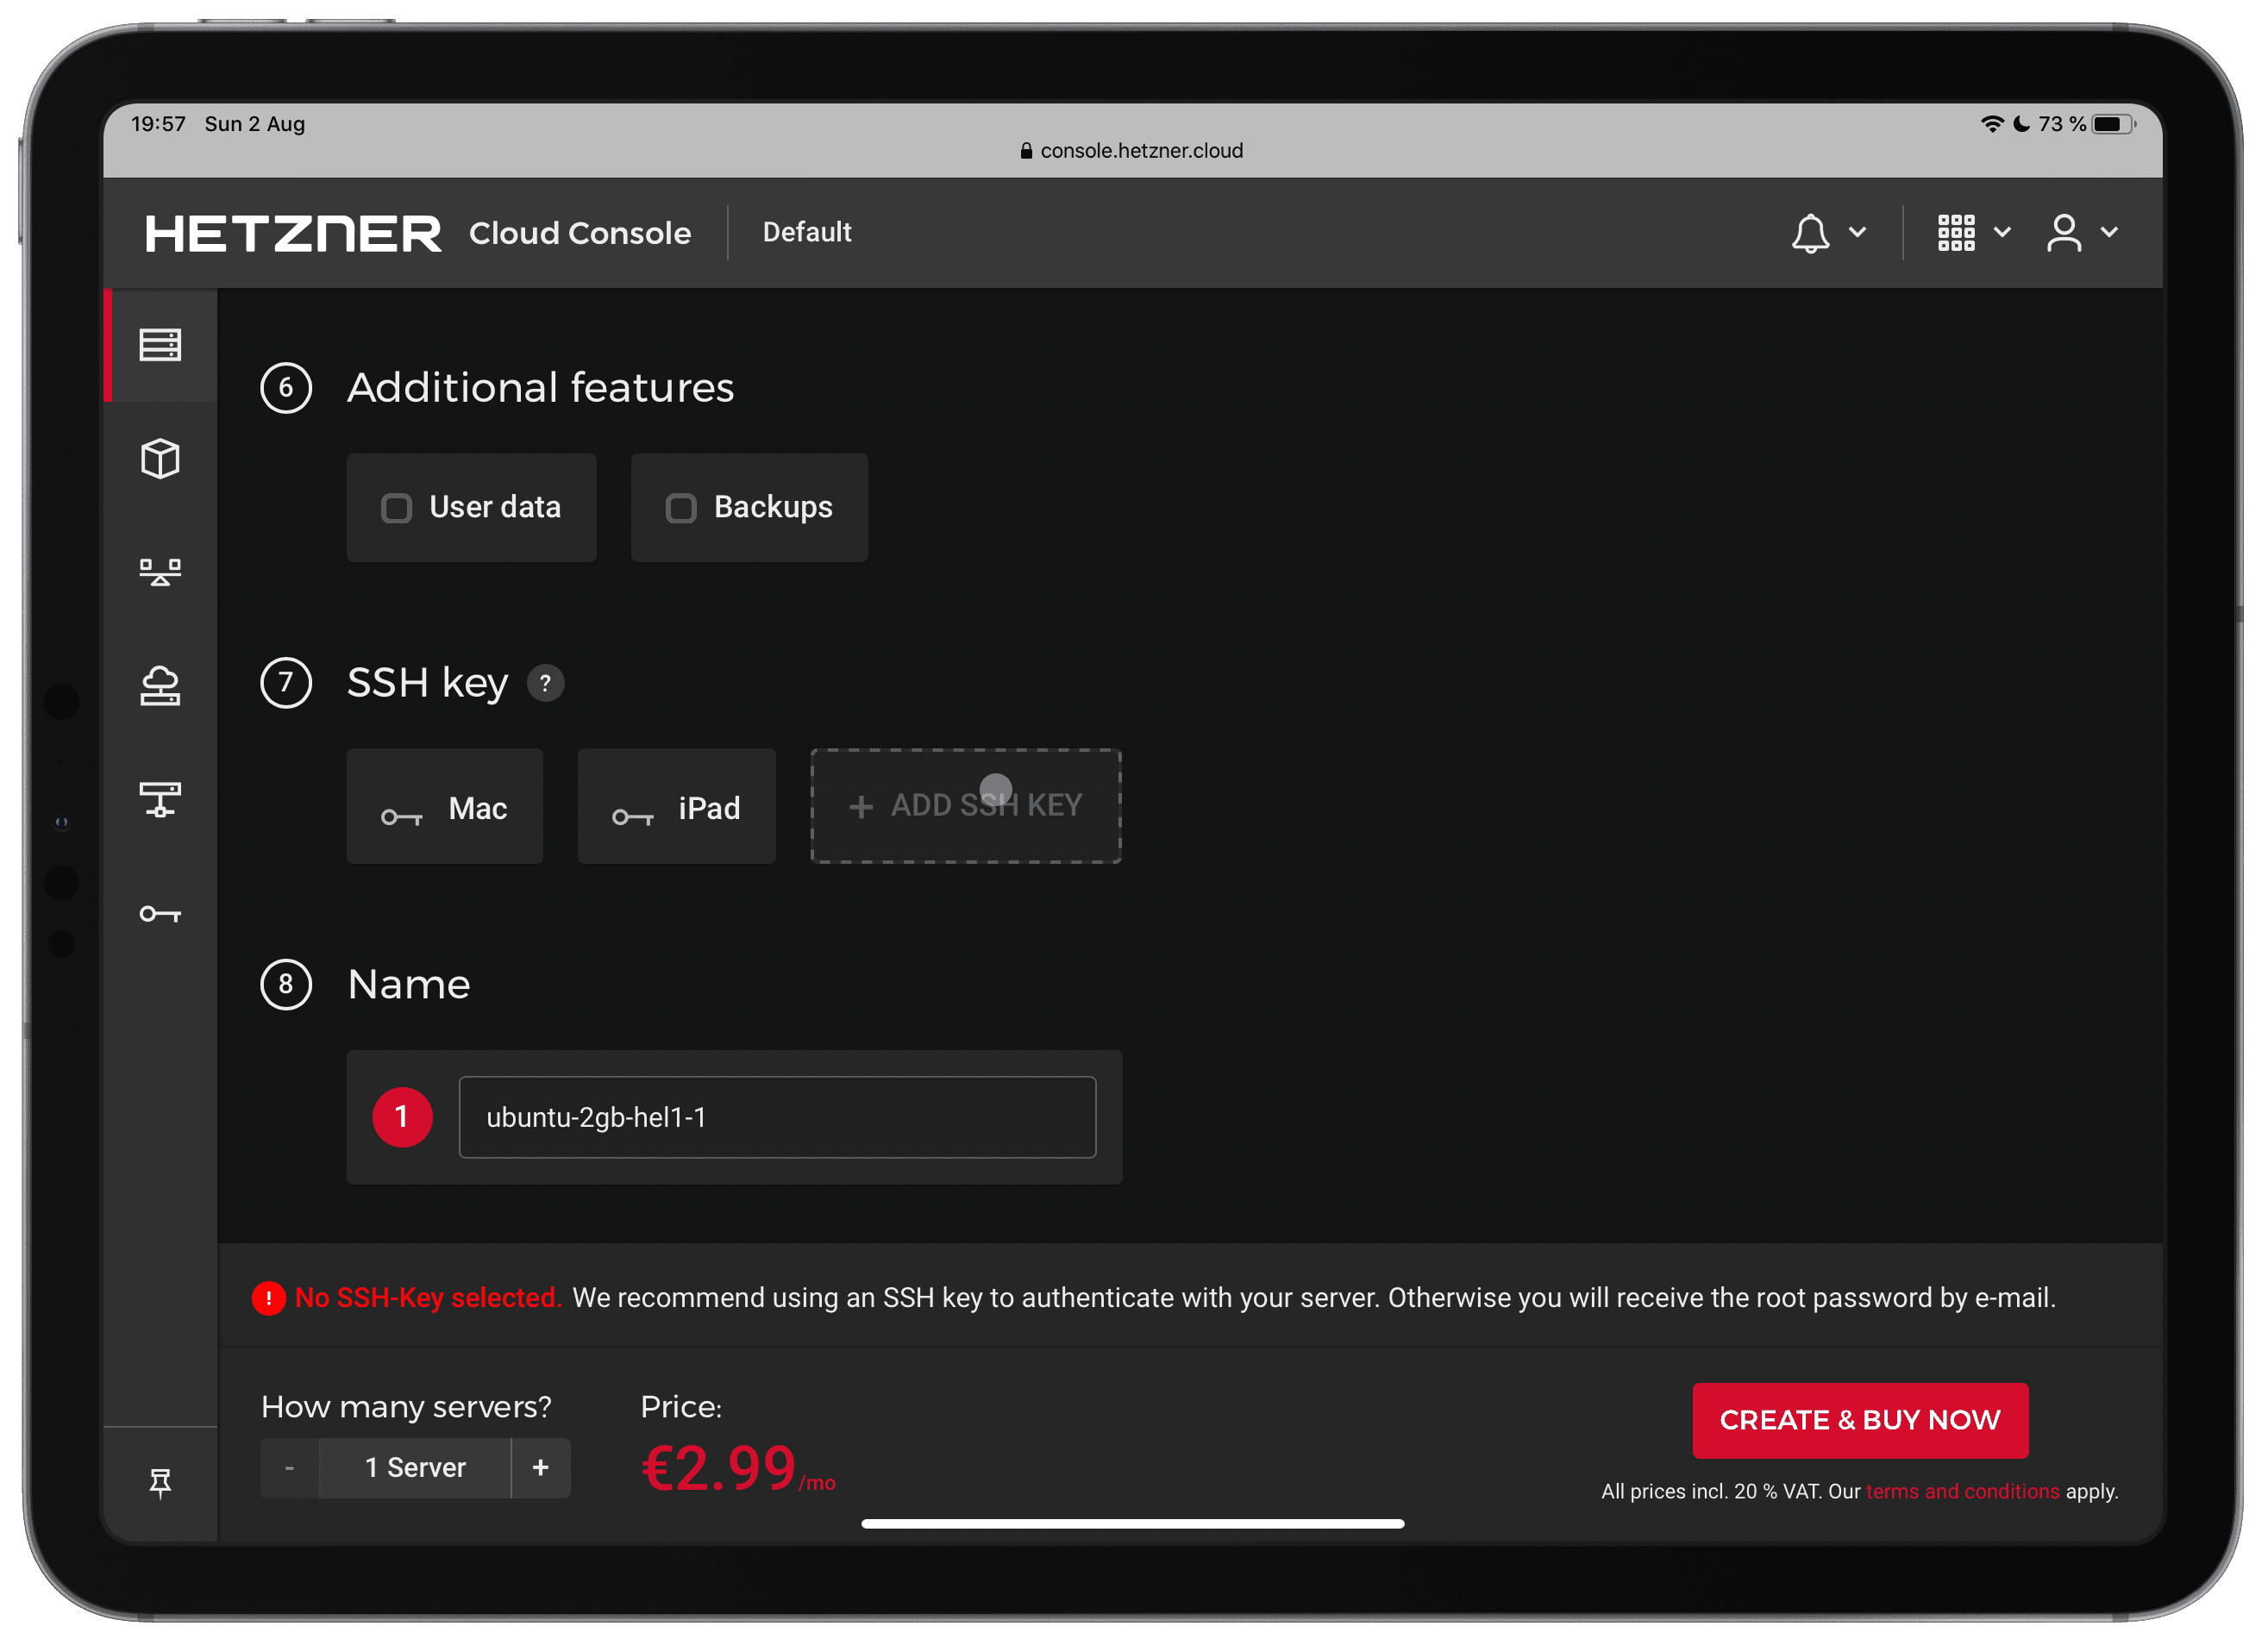This screenshot has height=1645, width=2268.
Task: Open the terms and conditions link
Action: coord(1962,1492)
